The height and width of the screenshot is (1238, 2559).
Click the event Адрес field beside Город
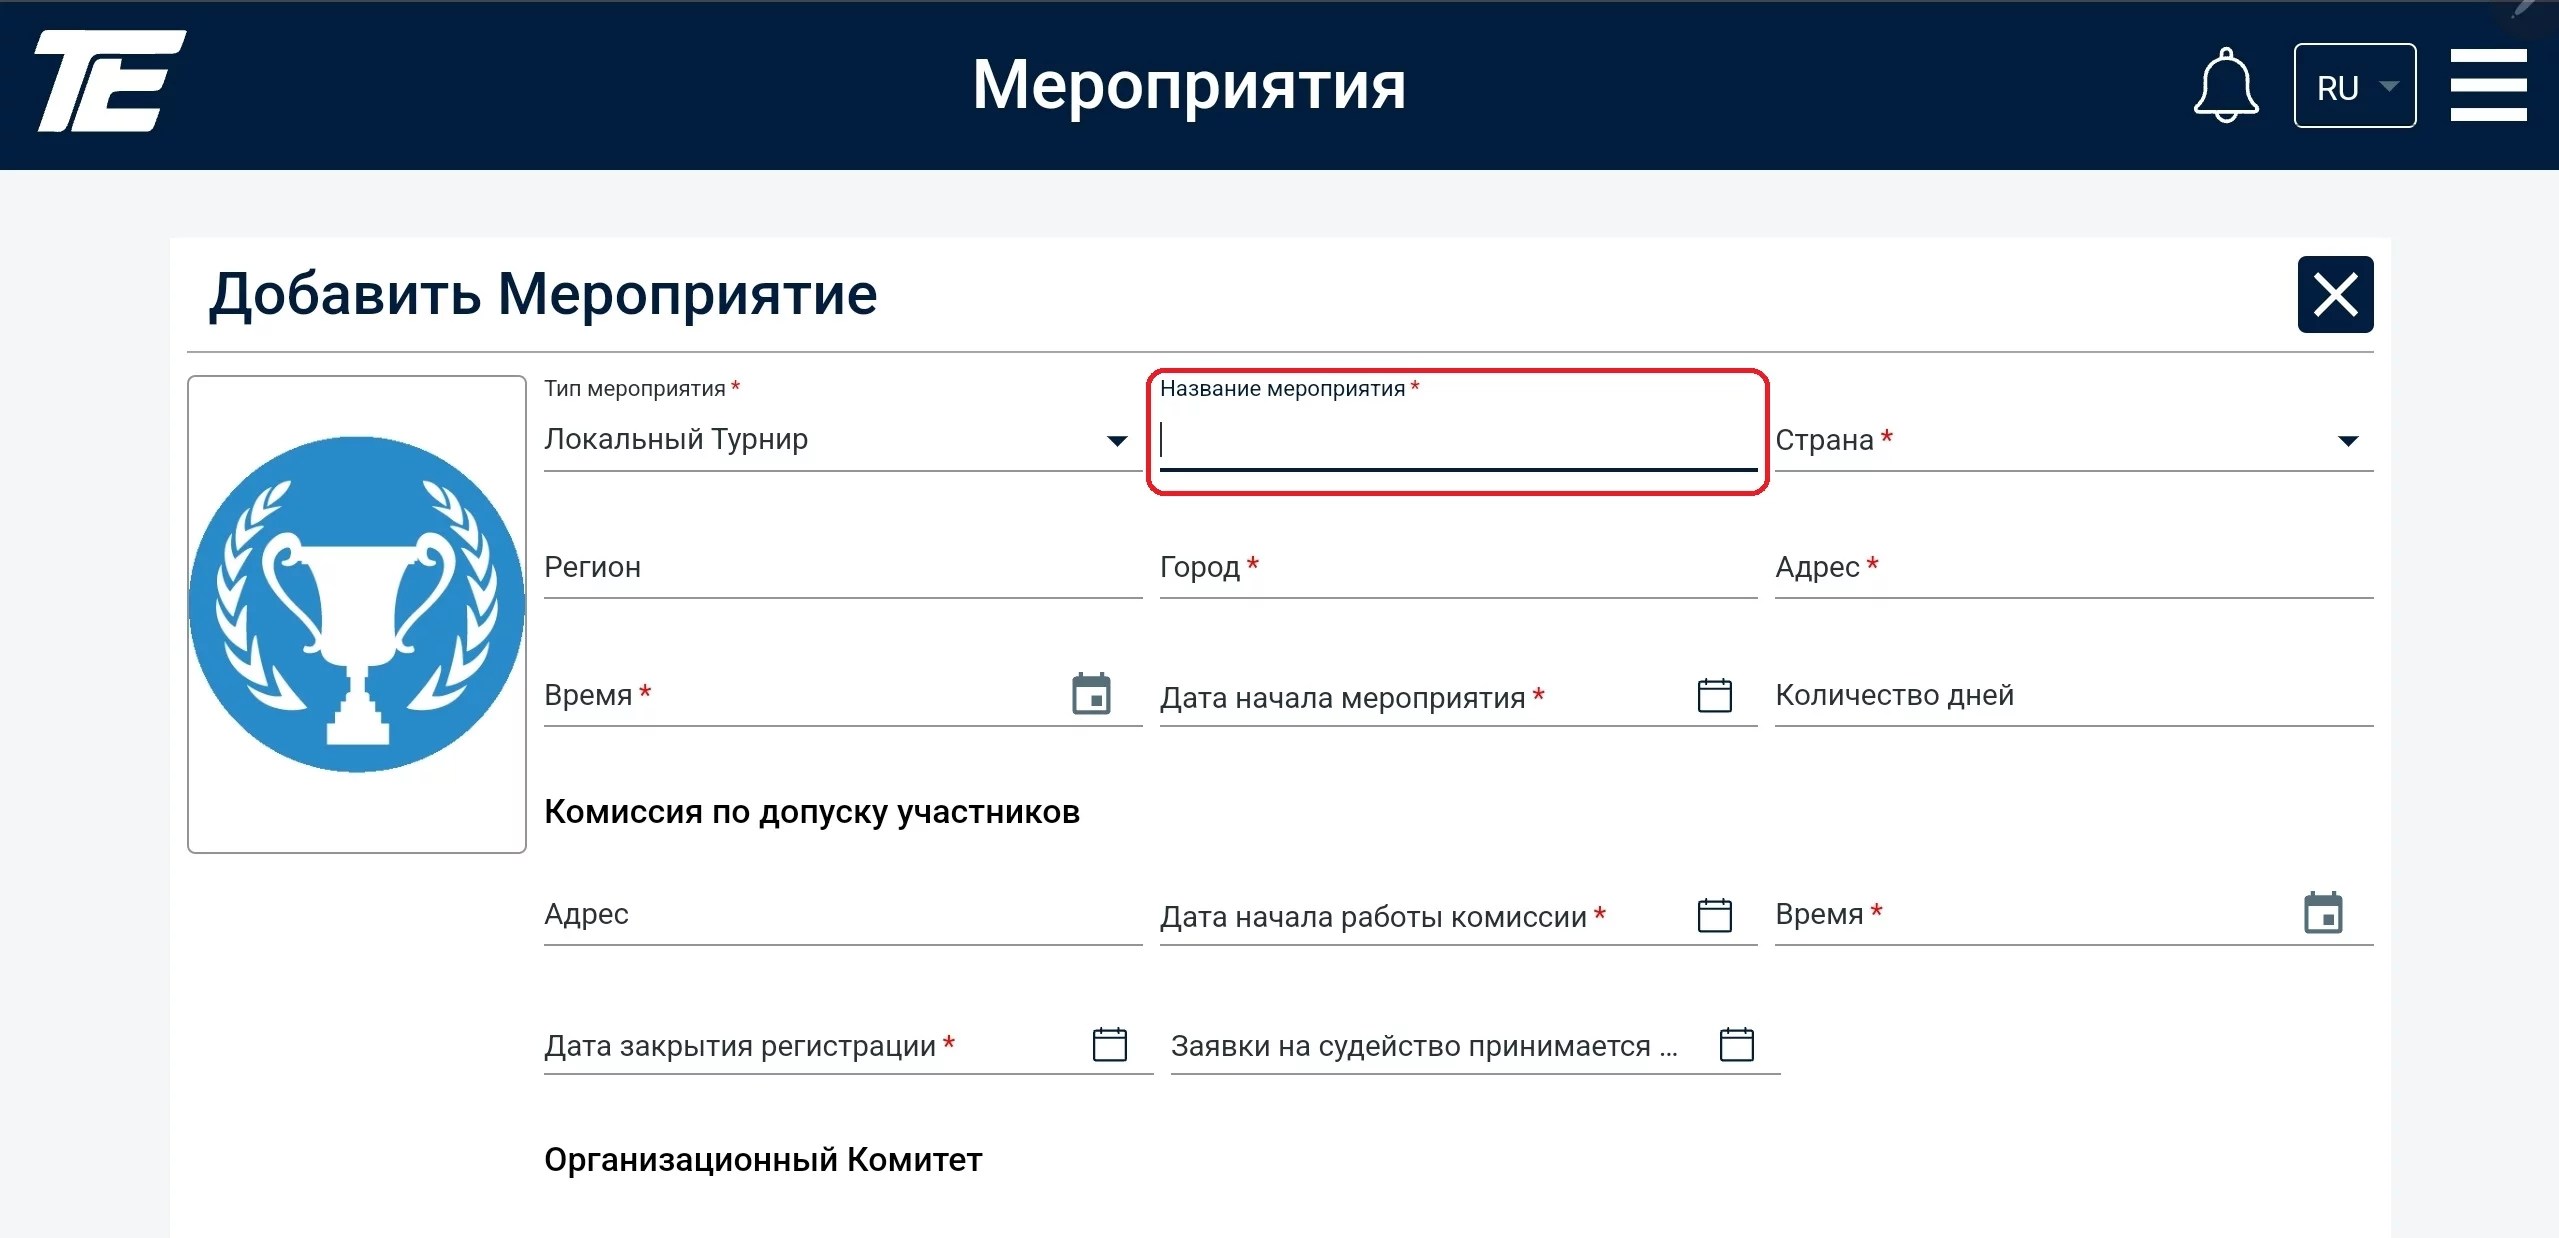[2073, 568]
